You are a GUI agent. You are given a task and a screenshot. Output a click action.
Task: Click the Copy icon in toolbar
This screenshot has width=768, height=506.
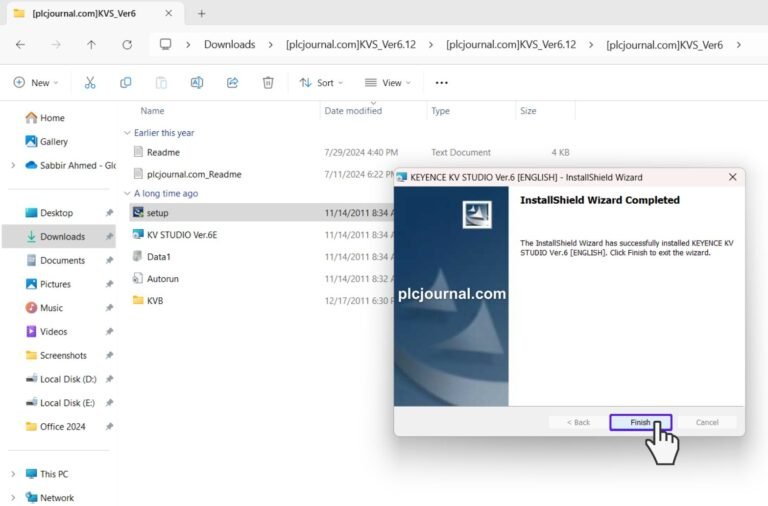(125, 83)
